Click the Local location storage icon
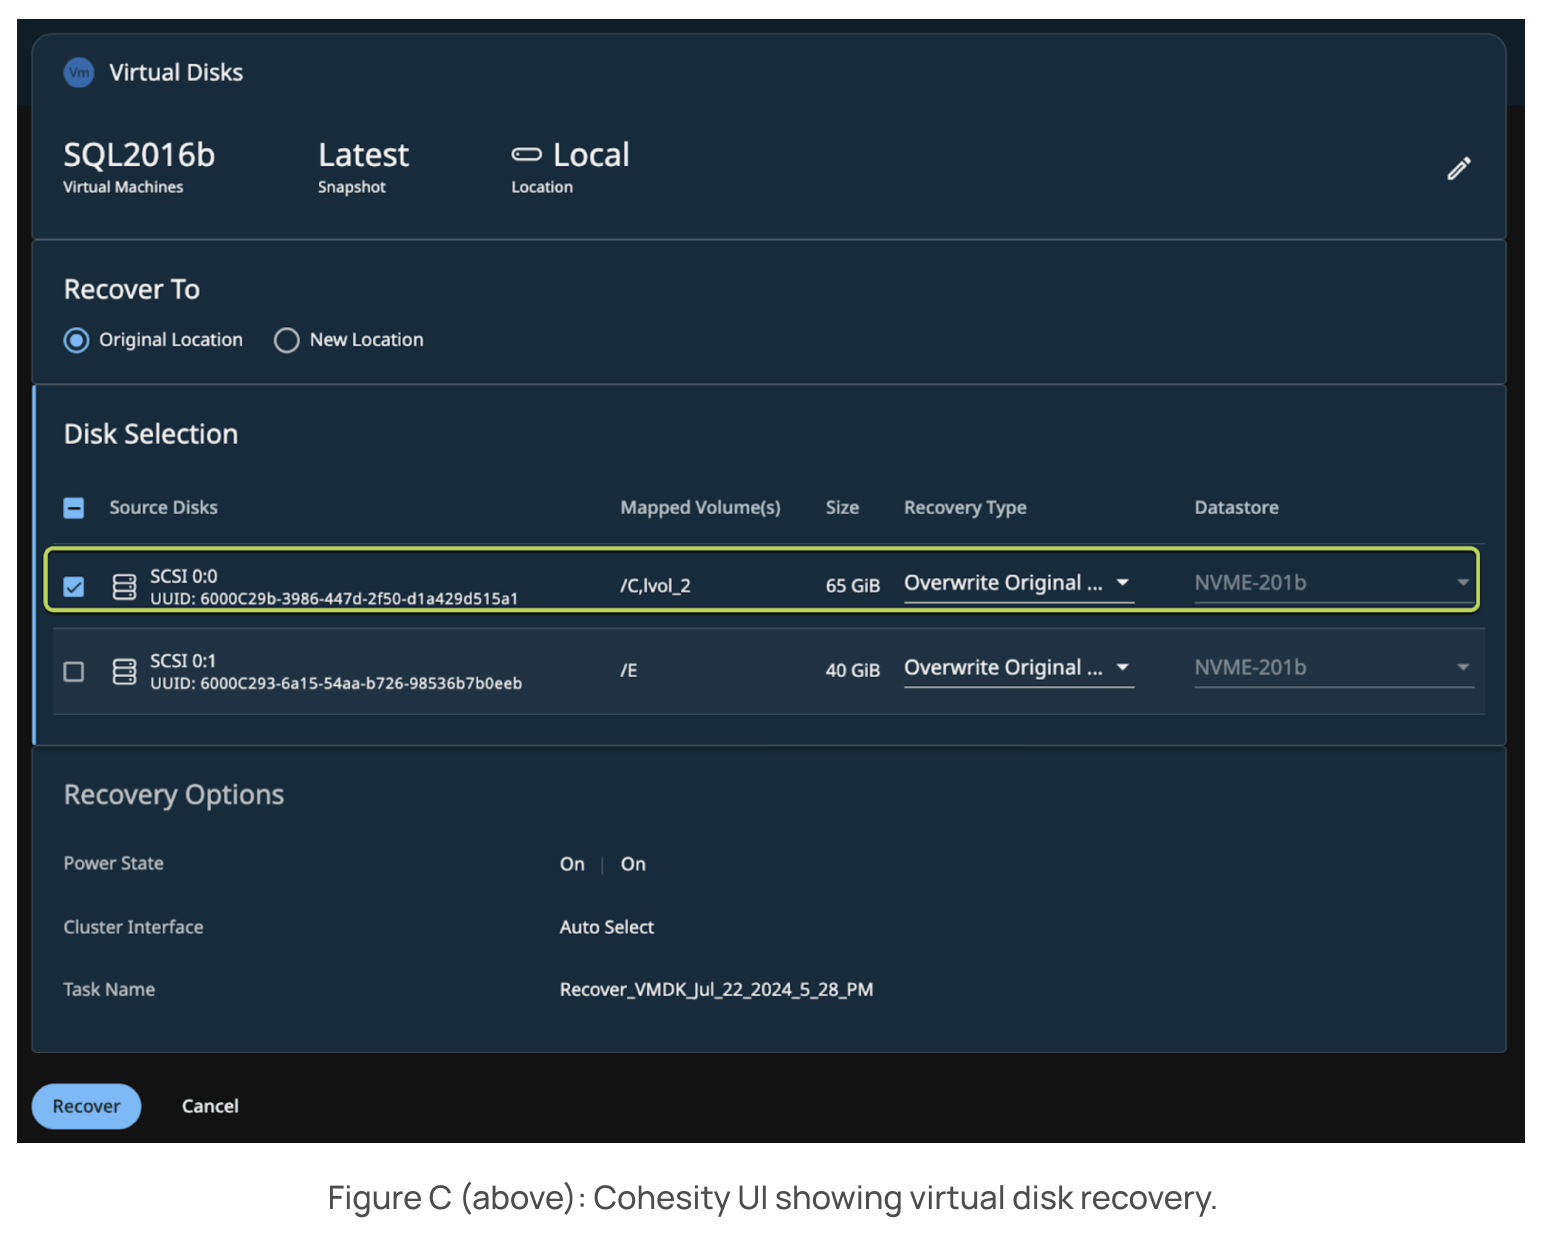 pyautogui.click(x=526, y=155)
